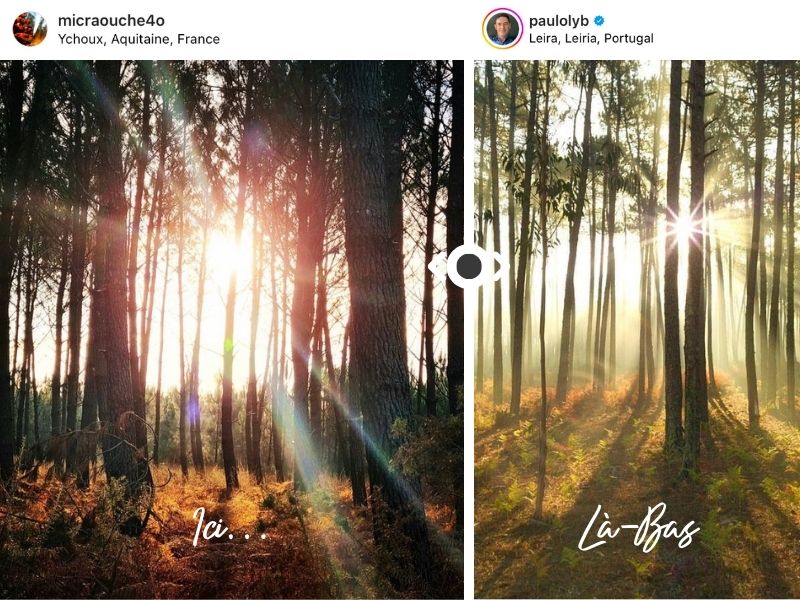Open micraouche4o profile picture
The image size is (800, 600).
pos(30,29)
